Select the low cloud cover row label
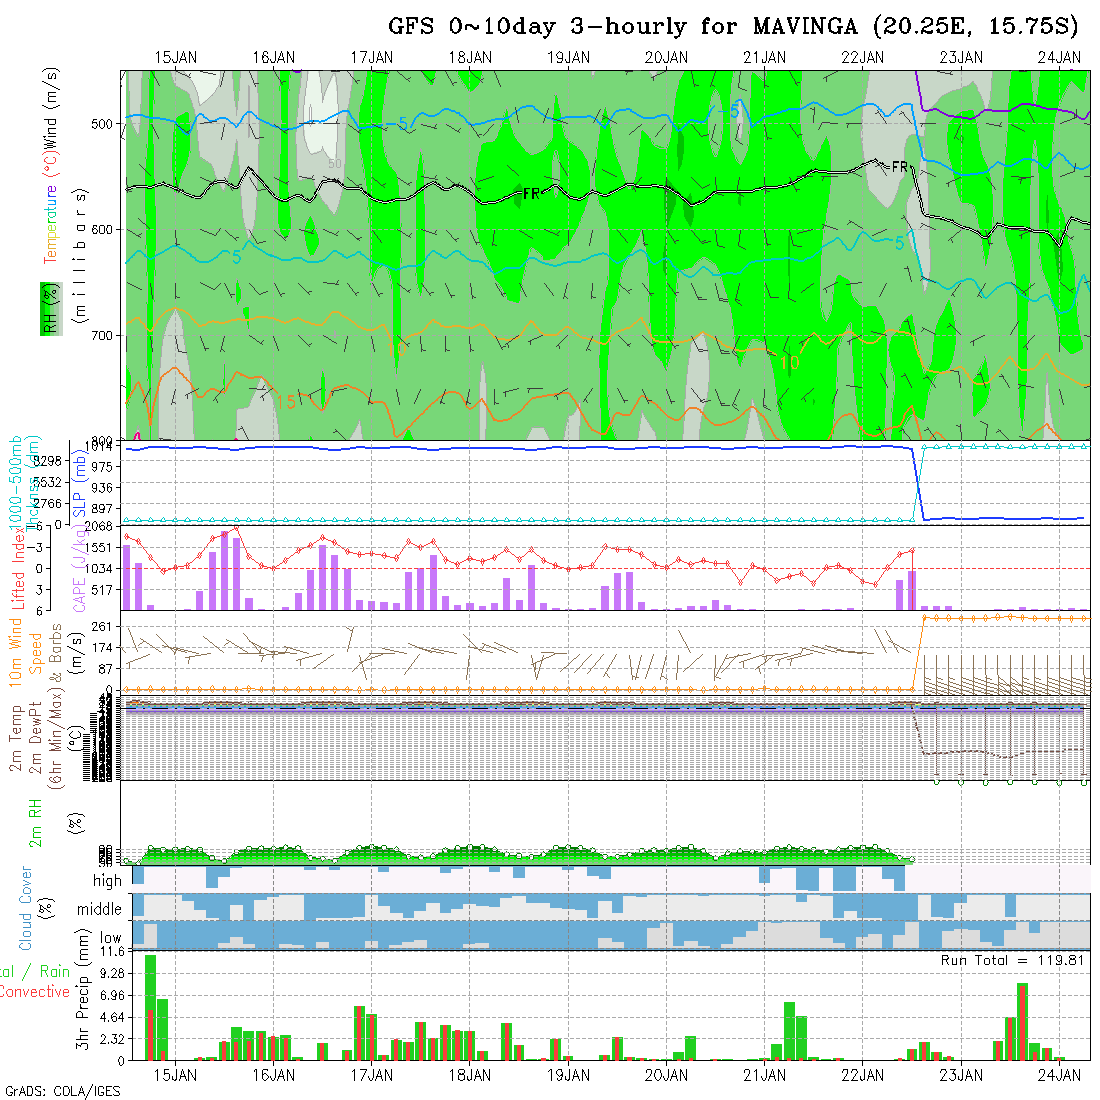 click(109, 938)
